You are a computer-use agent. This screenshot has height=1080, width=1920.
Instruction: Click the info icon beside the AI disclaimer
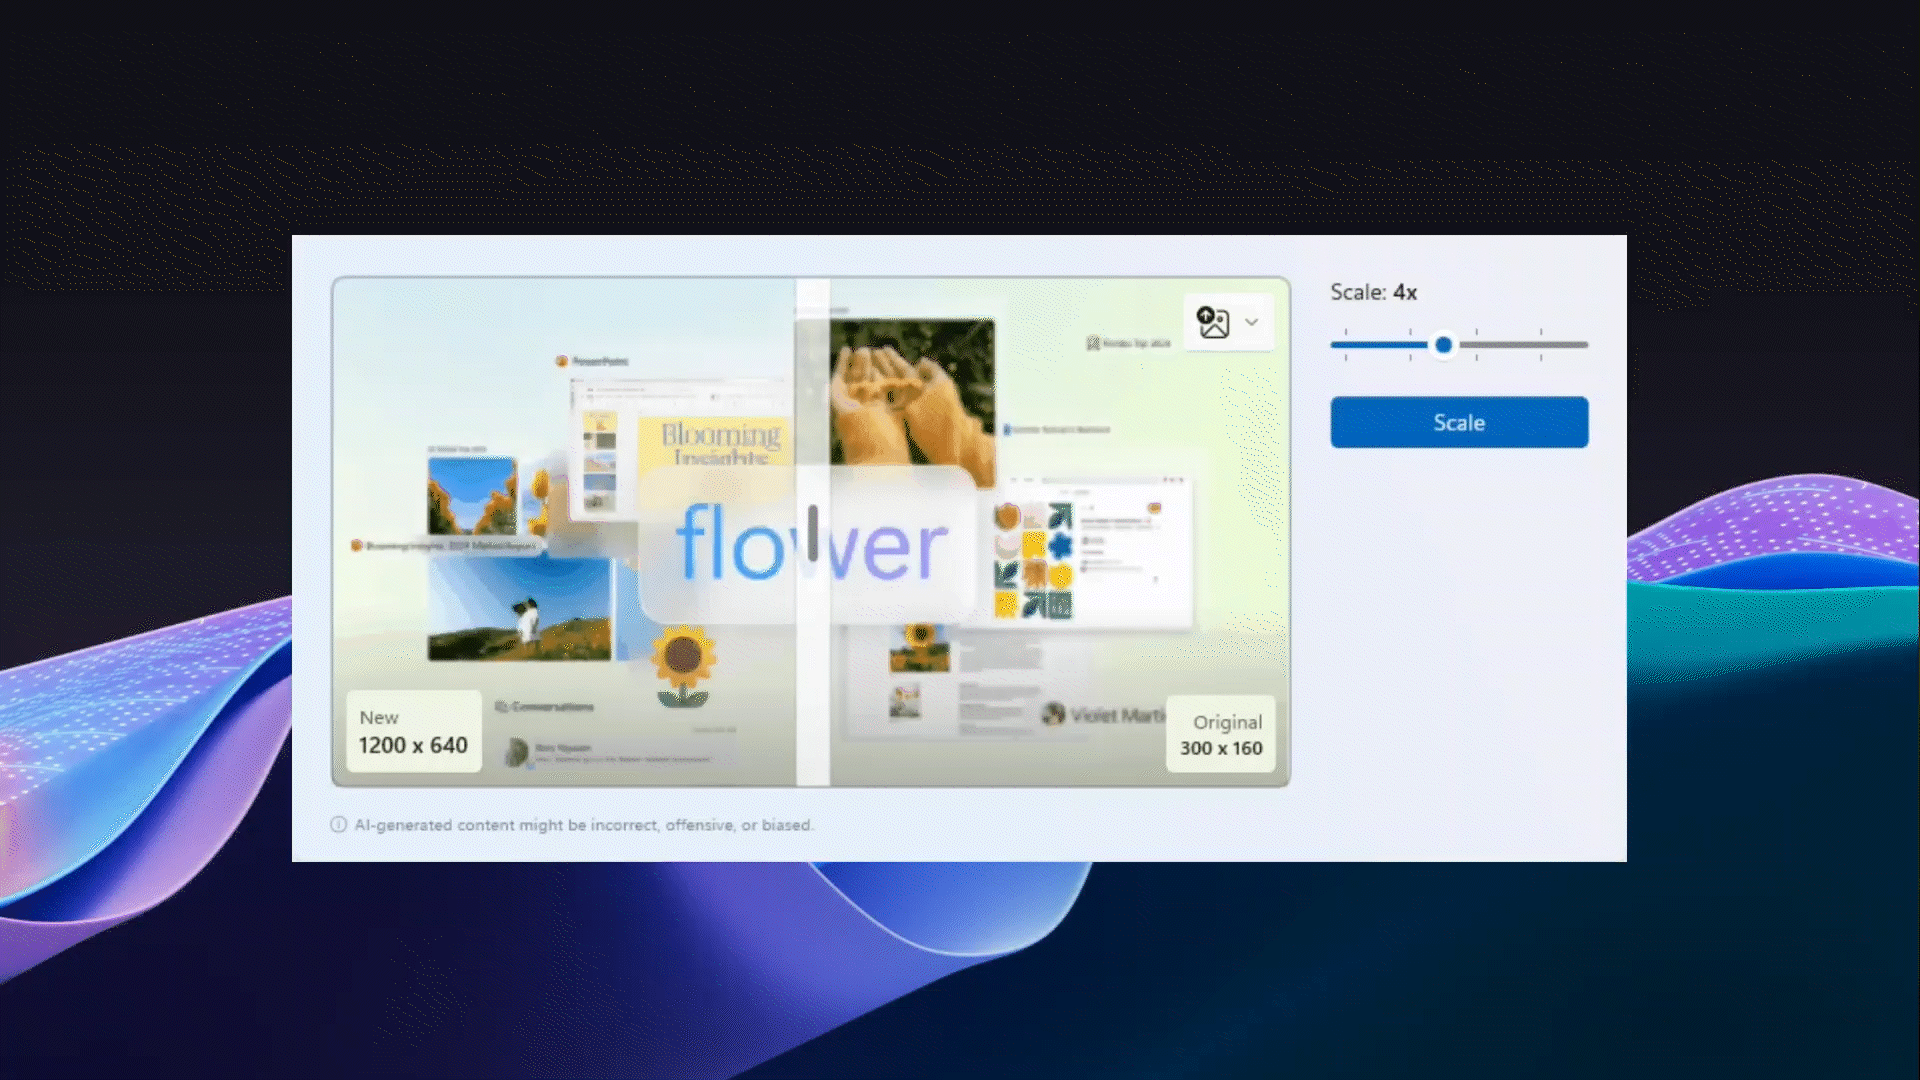338,824
